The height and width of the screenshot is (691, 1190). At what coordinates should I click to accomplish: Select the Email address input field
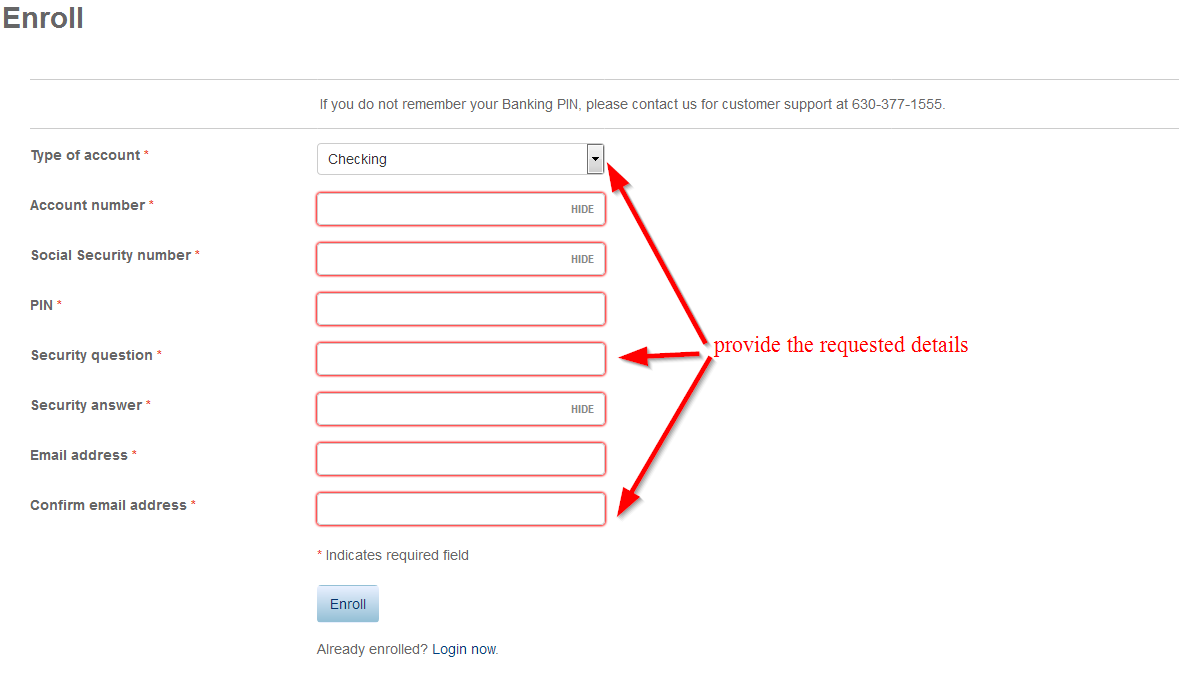coord(461,459)
